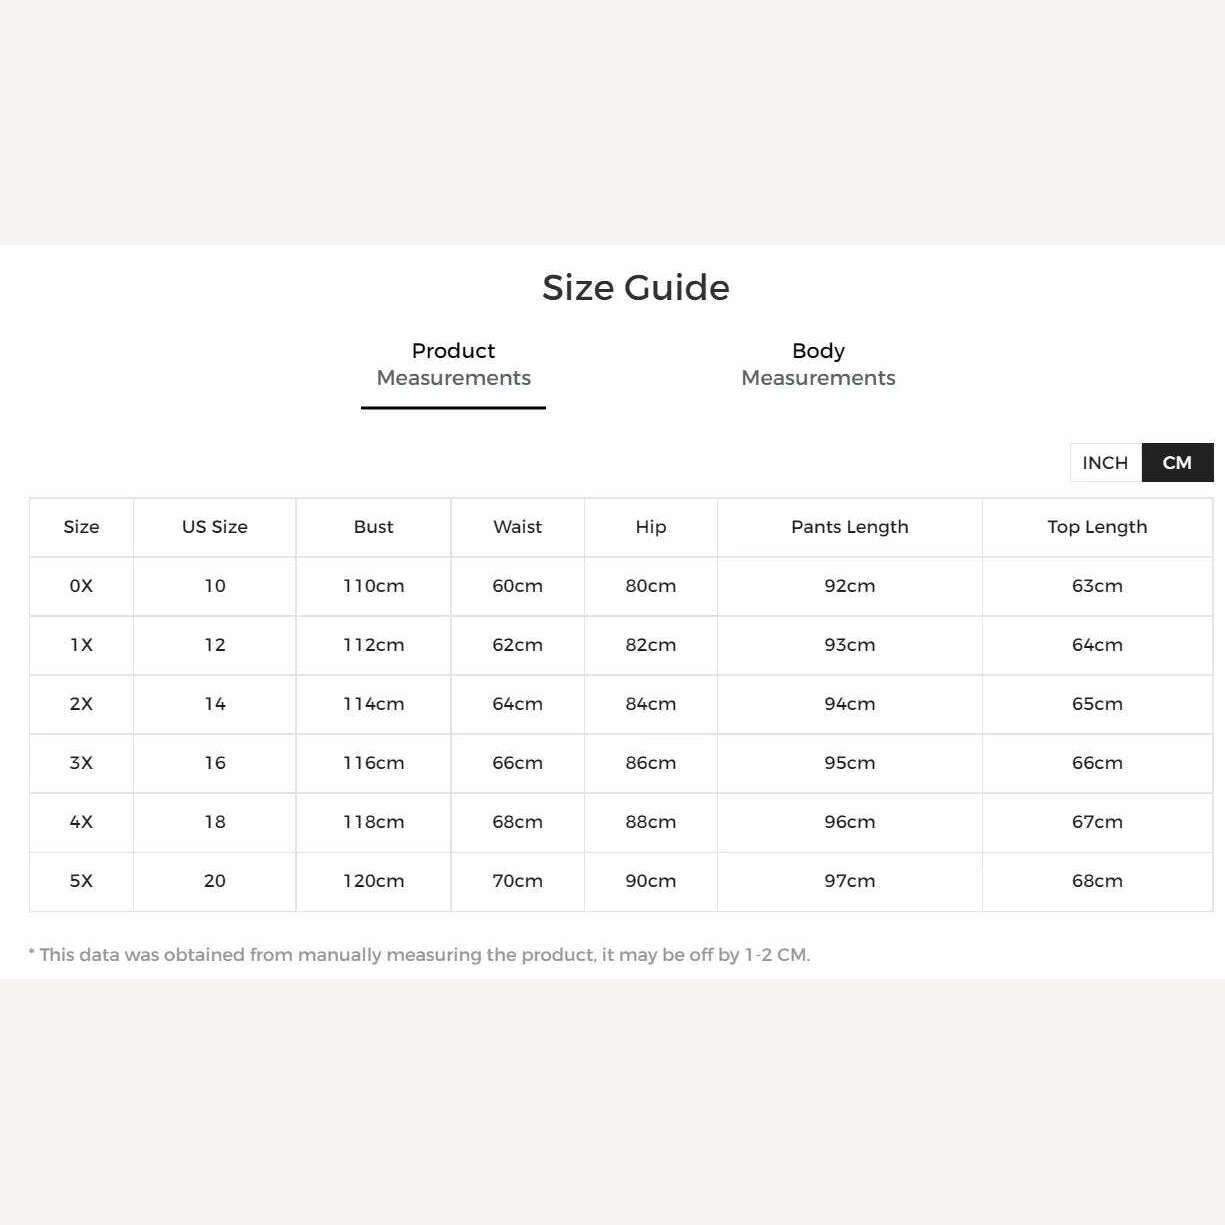Screen dimensions: 1225x1225
Task: Select the Product Measurements tab
Action: 453,364
